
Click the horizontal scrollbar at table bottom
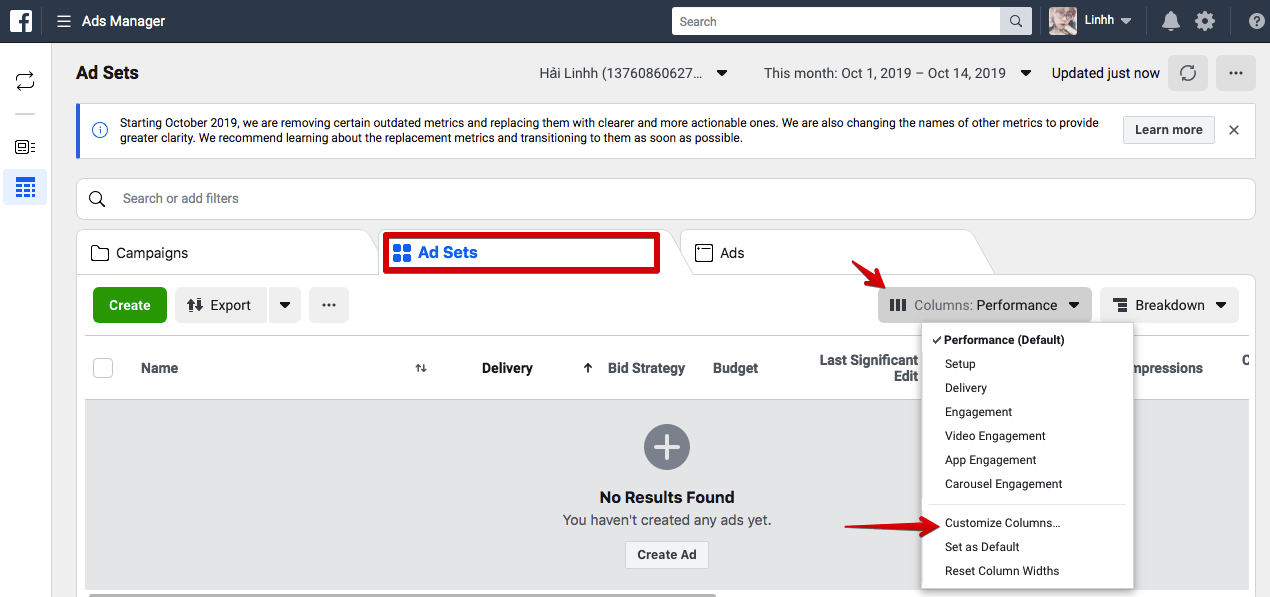tap(402, 594)
